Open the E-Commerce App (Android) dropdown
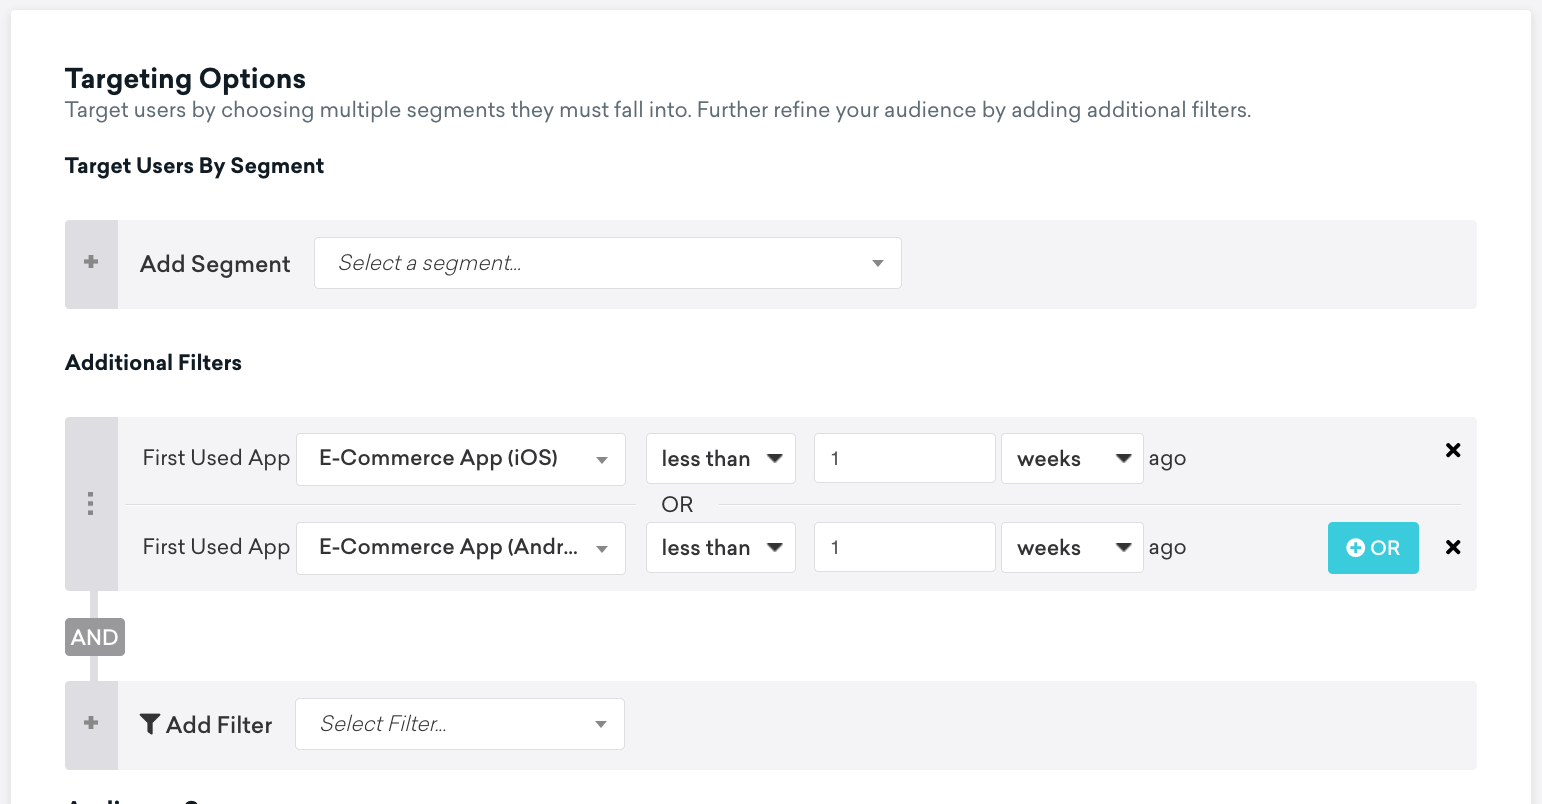Image resolution: width=1542 pixels, height=804 pixels. point(461,548)
